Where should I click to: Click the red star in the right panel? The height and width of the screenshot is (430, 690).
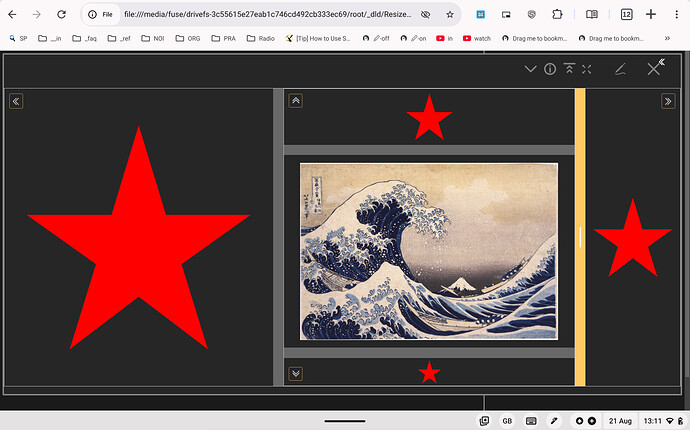coord(633,237)
